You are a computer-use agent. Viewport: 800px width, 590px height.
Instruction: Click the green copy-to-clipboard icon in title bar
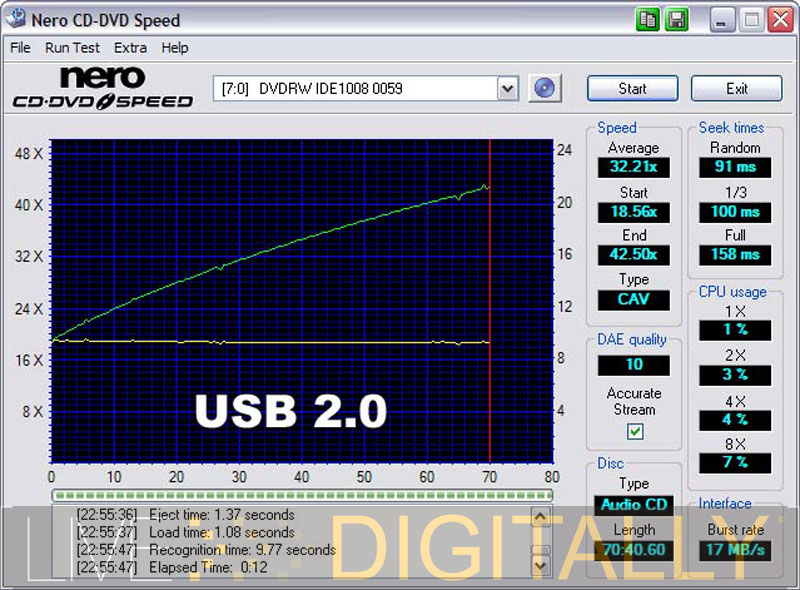(648, 19)
